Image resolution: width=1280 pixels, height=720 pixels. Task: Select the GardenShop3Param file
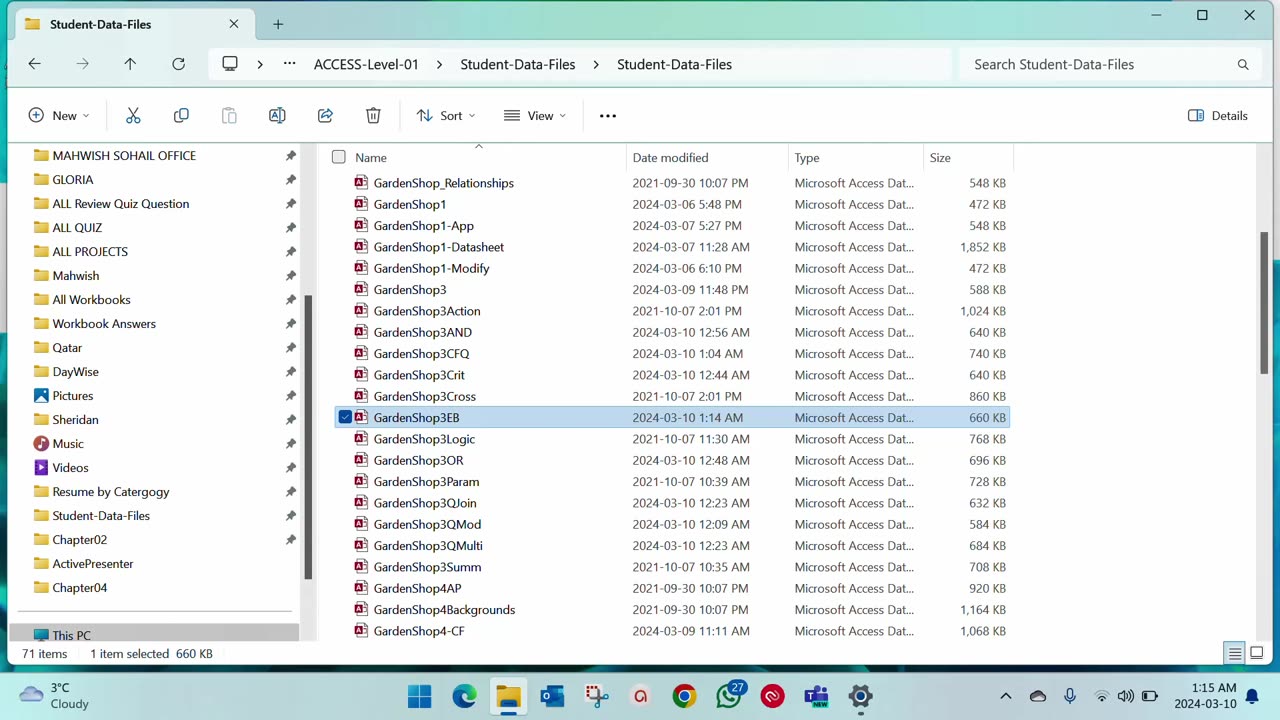pyautogui.click(x=426, y=482)
